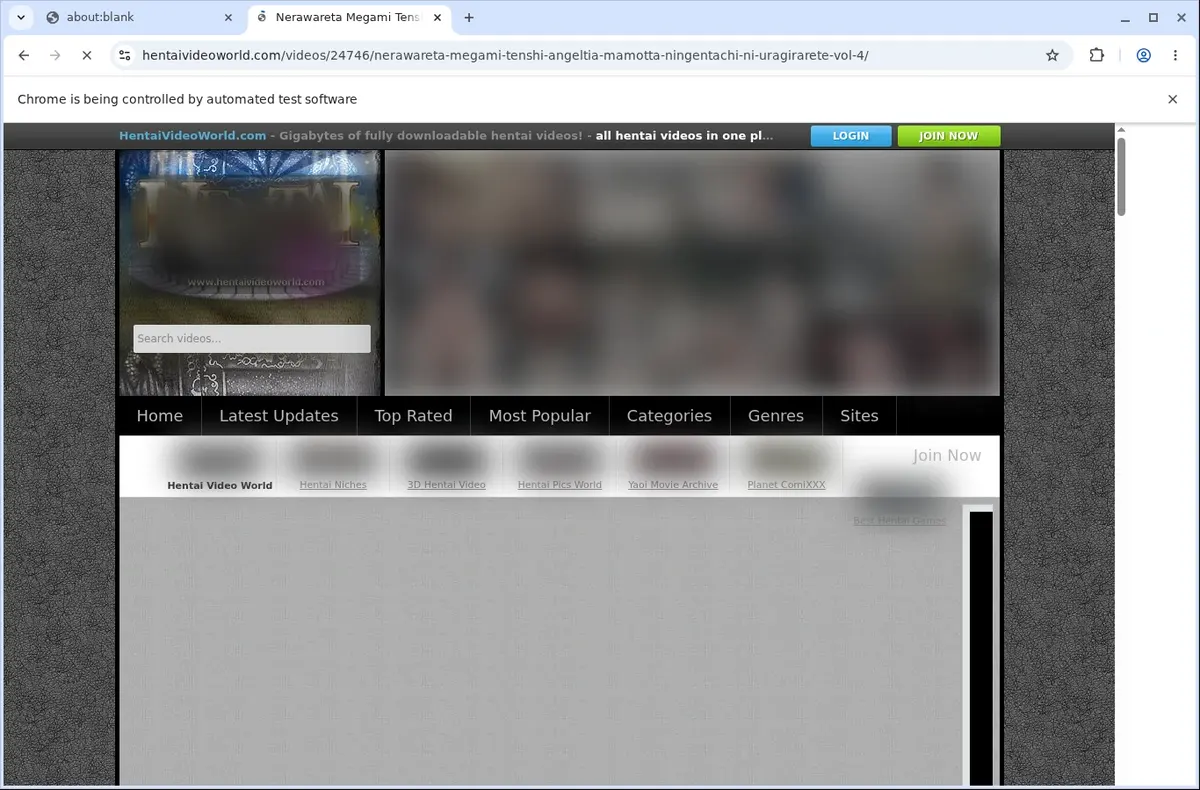Close the Nerawareta Megami tab
This screenshot has height=790, width=1200.
click(x=437, y=17)
